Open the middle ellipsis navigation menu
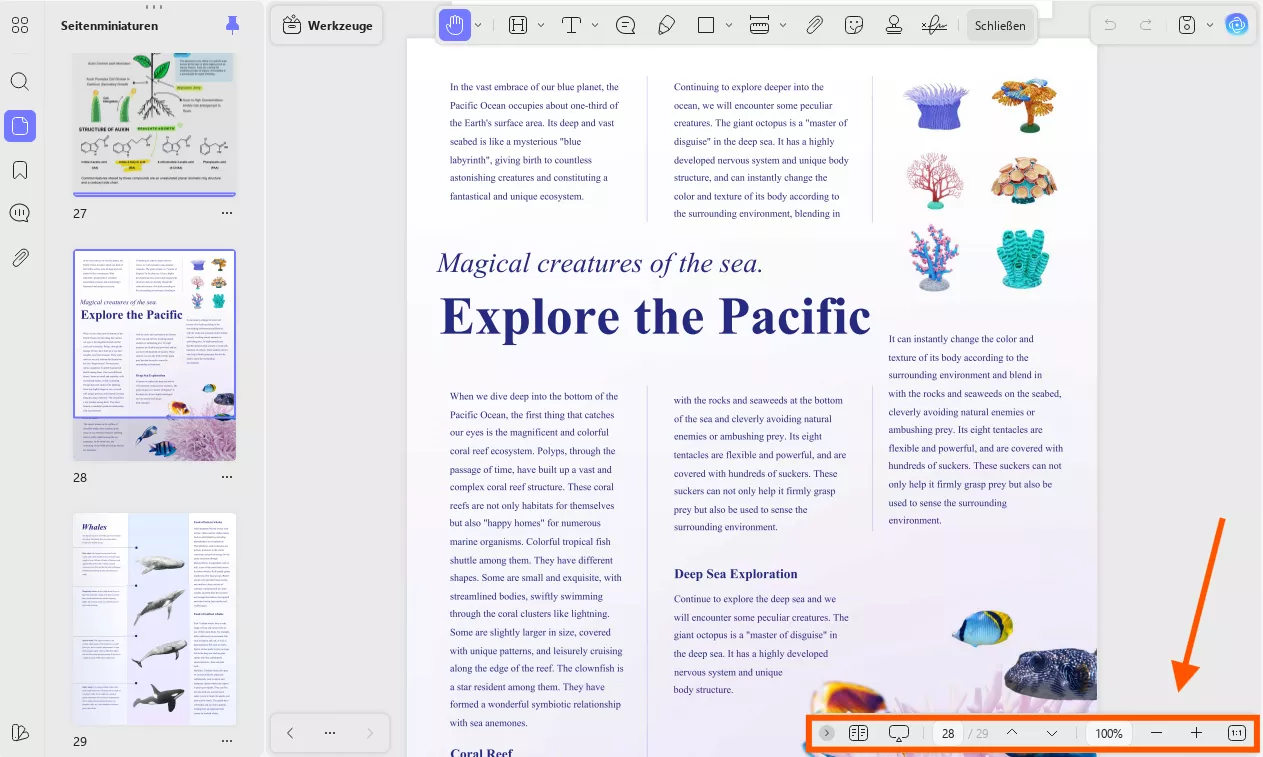Image resolution: width=1263 pixels, height=757 pixels. point(329,733)
